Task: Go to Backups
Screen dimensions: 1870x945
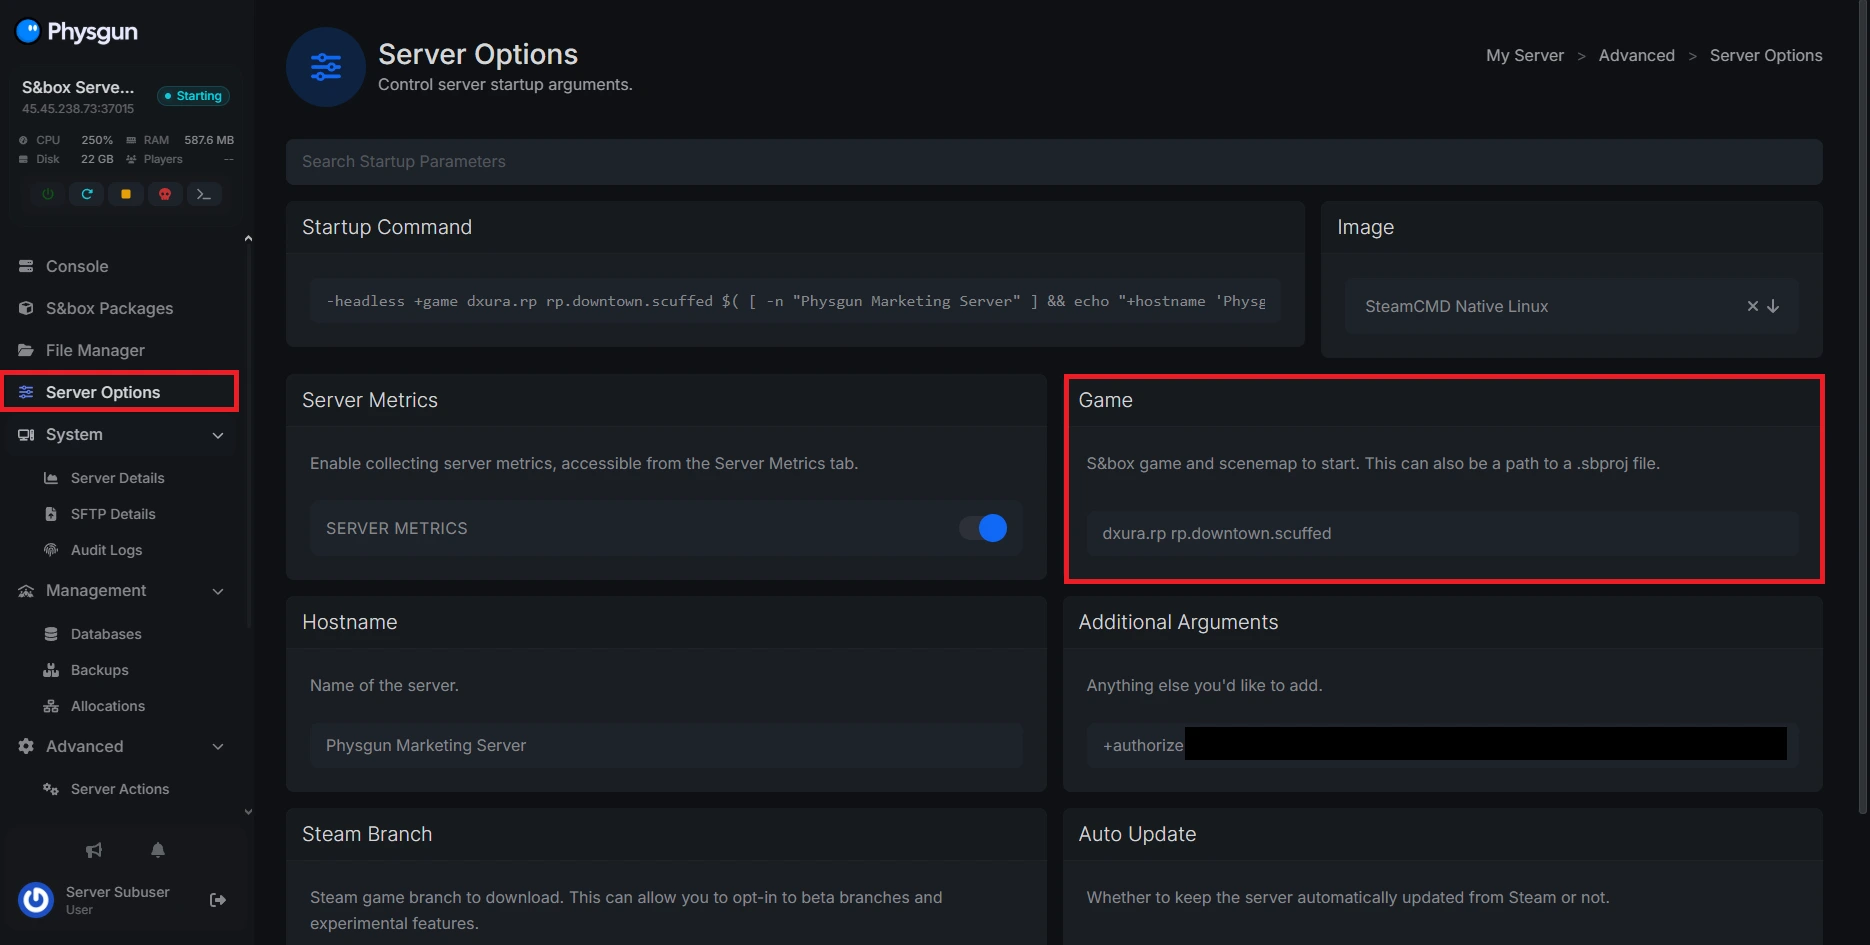Action: pos(99,670)
